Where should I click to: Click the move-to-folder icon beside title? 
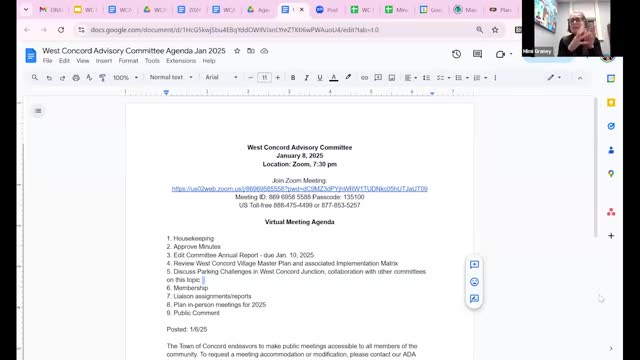tap(251, 51)
